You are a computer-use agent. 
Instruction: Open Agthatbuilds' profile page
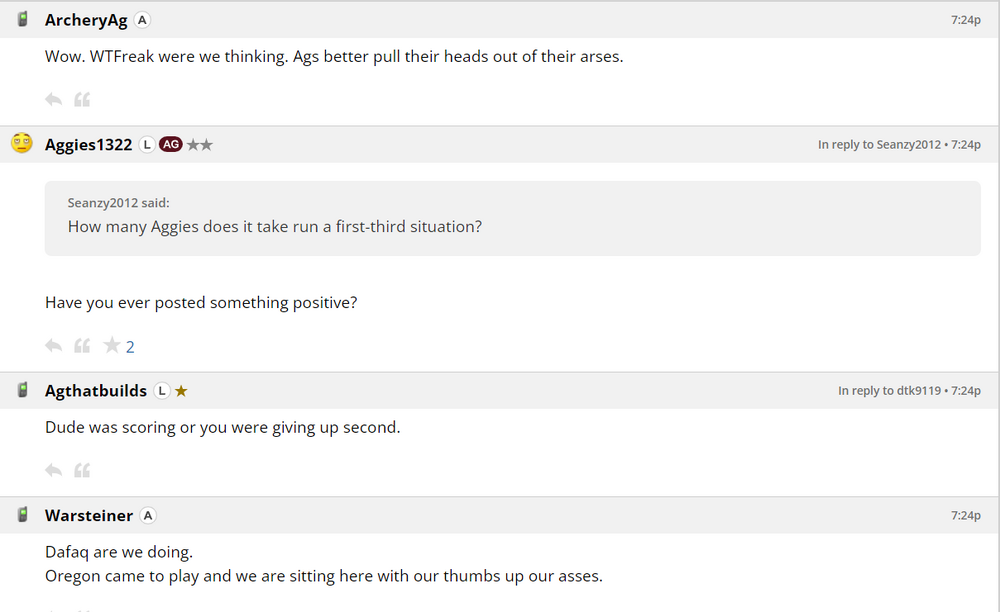pos(96,391)
